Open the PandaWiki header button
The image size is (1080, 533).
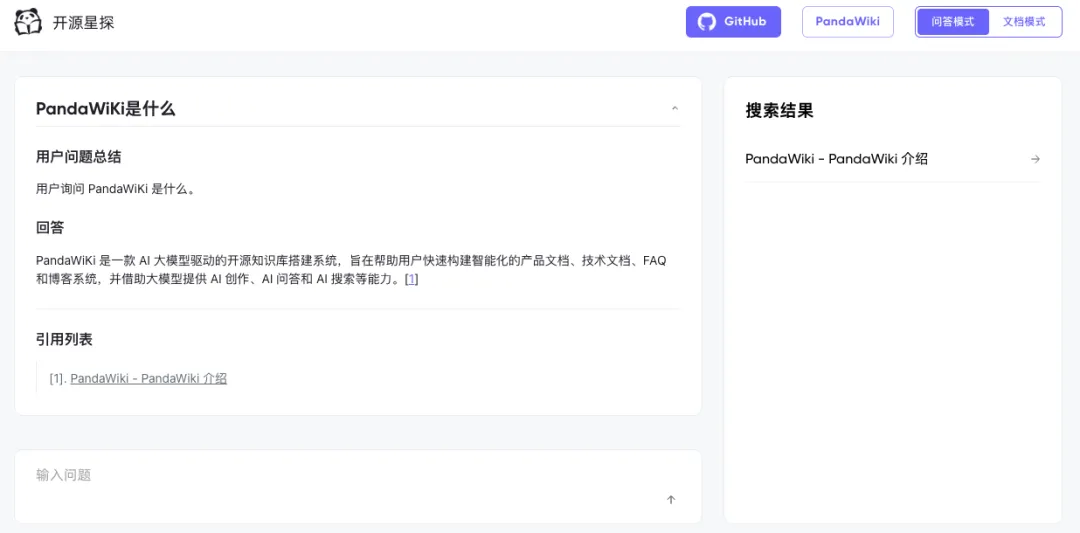coord(847,21)
